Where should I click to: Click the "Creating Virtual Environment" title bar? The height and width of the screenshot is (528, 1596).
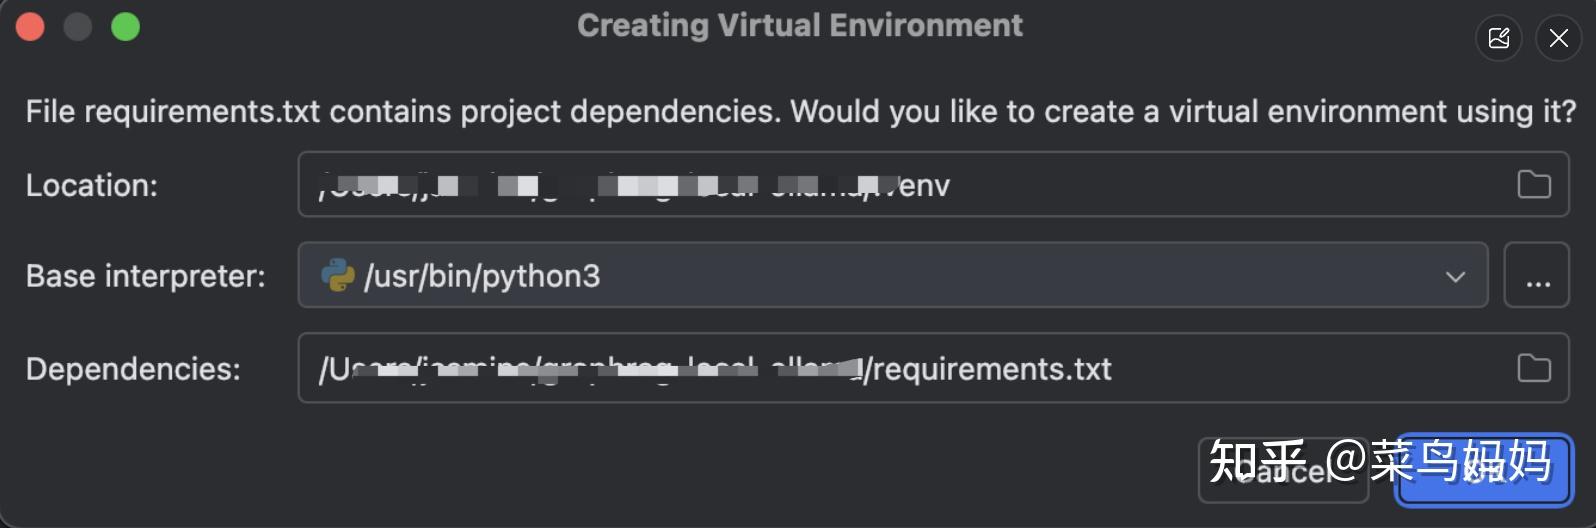799,25
